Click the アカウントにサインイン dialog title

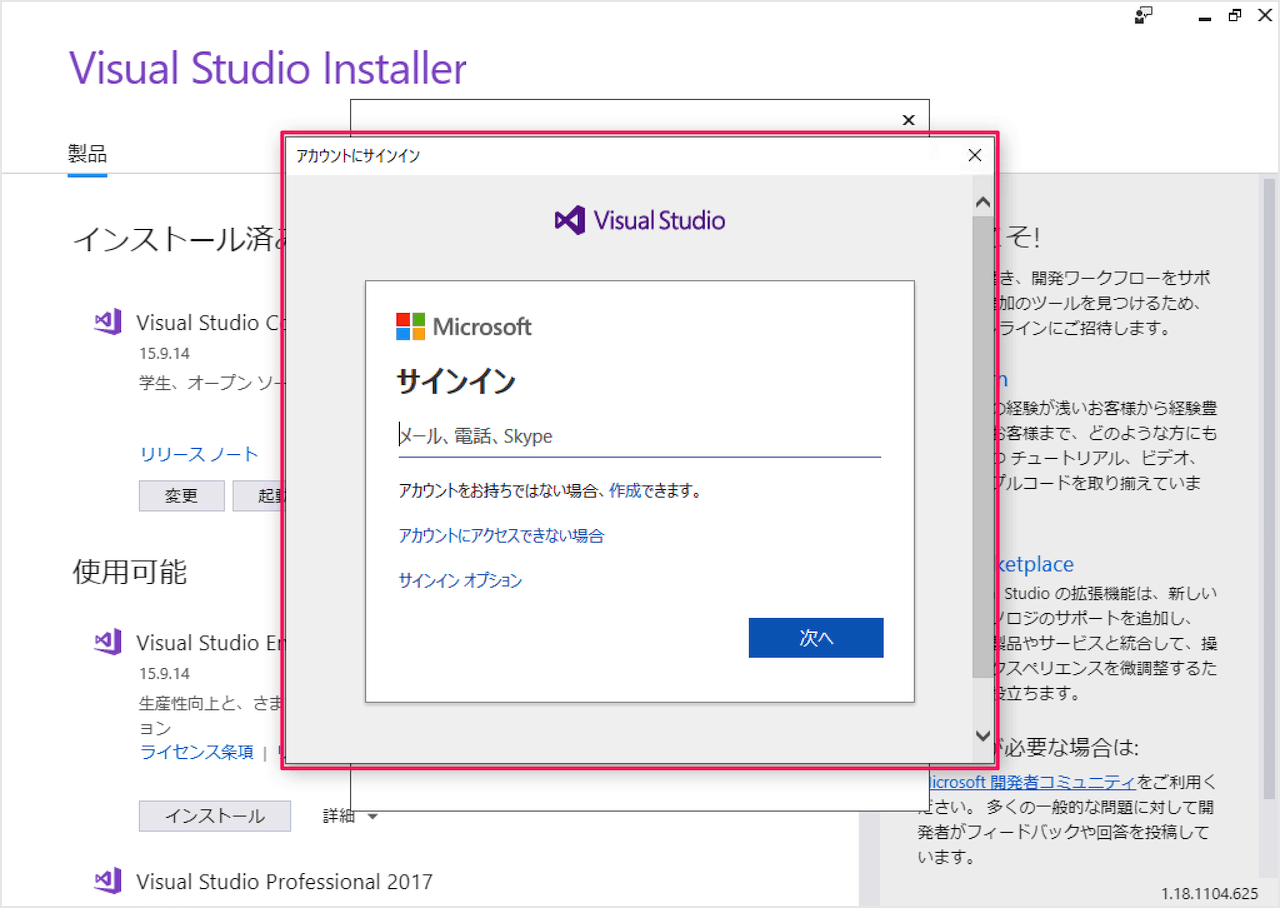[358, 156]
